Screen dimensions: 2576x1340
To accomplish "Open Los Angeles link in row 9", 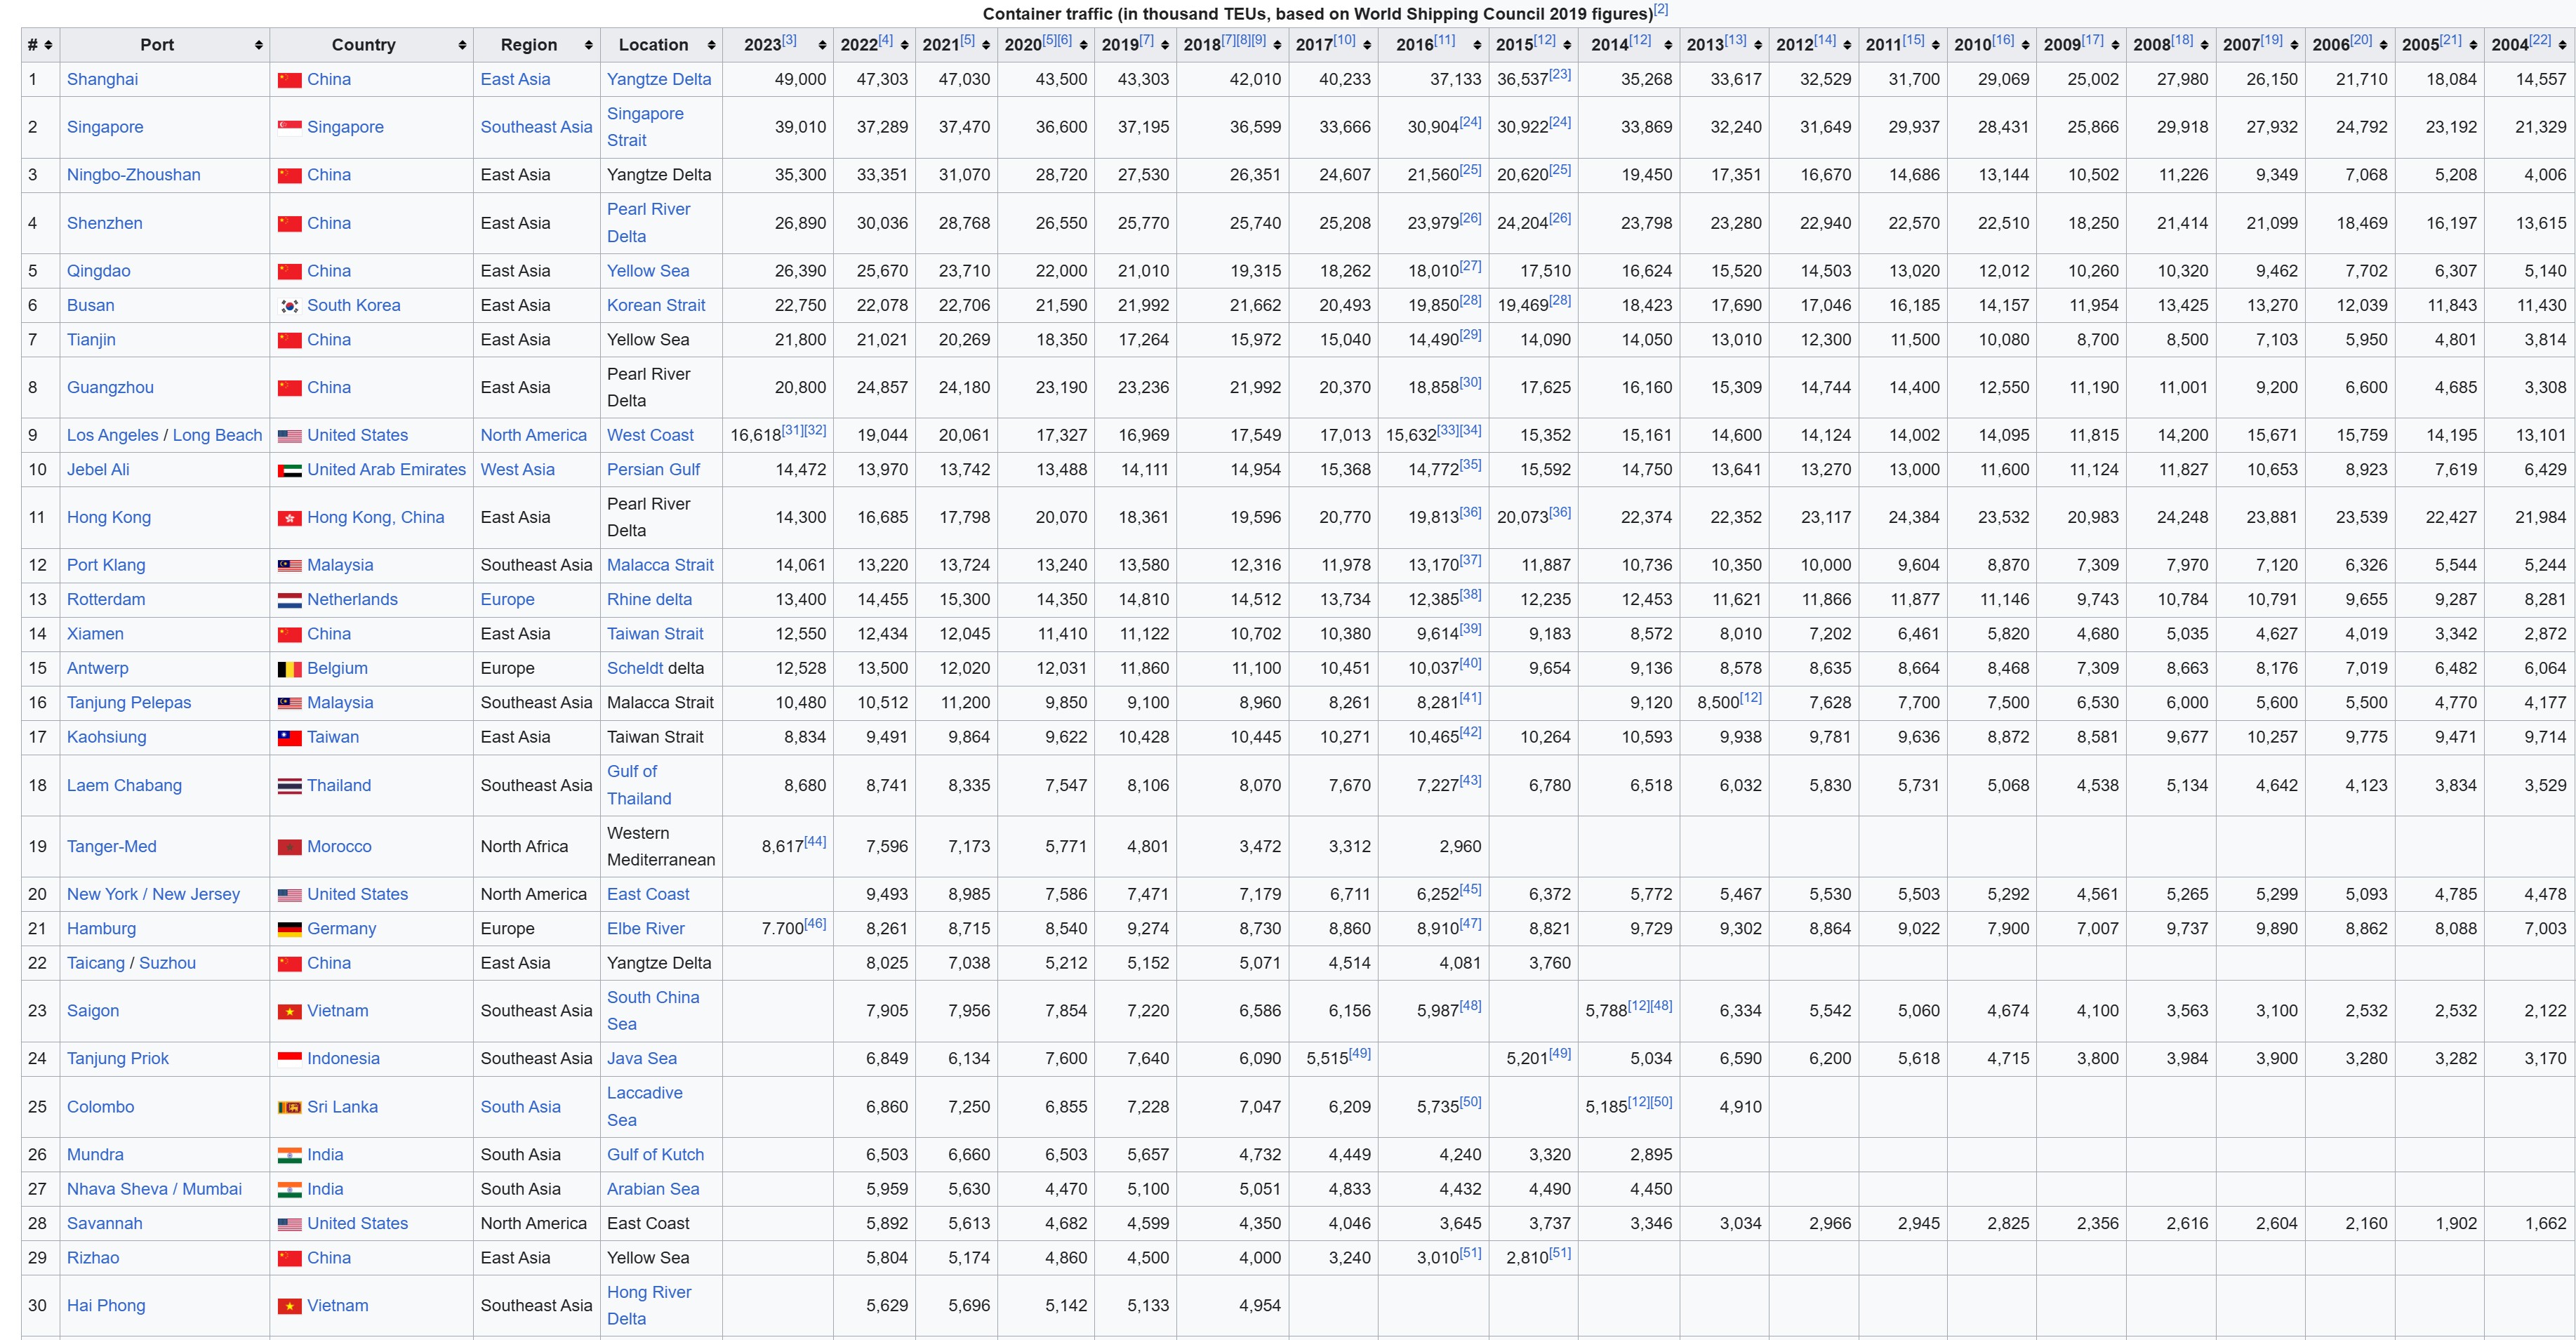I will [x=113, y=436].
